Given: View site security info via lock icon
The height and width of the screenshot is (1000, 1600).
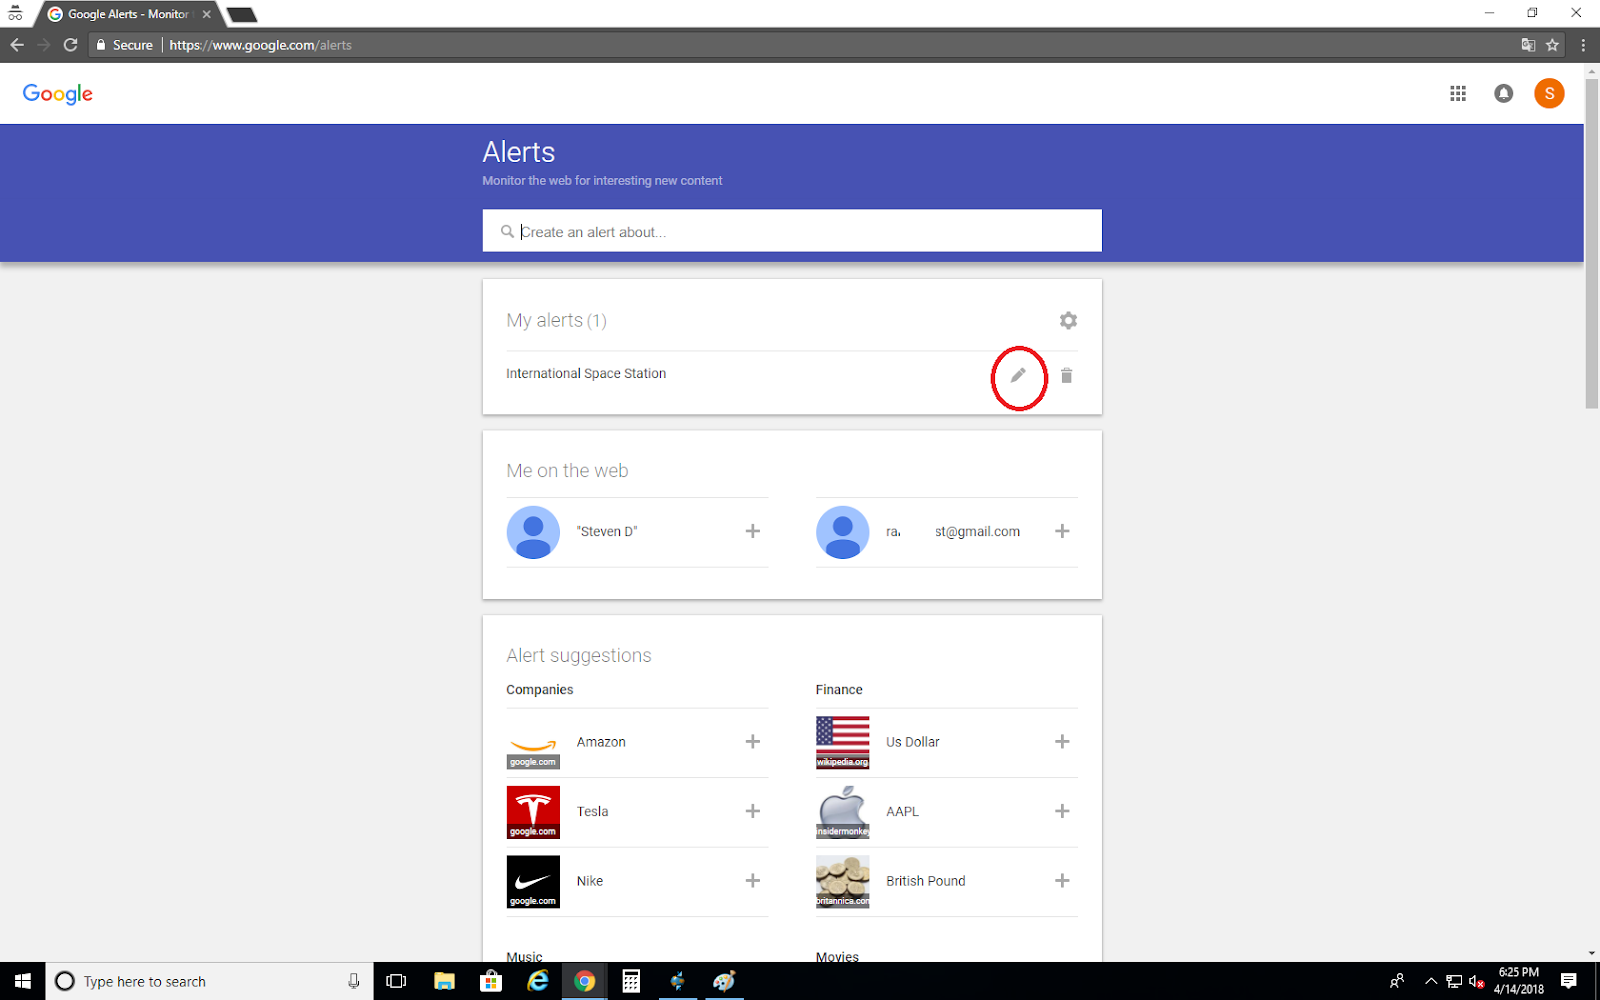Looking at the screenshot, I should point(101,45).
